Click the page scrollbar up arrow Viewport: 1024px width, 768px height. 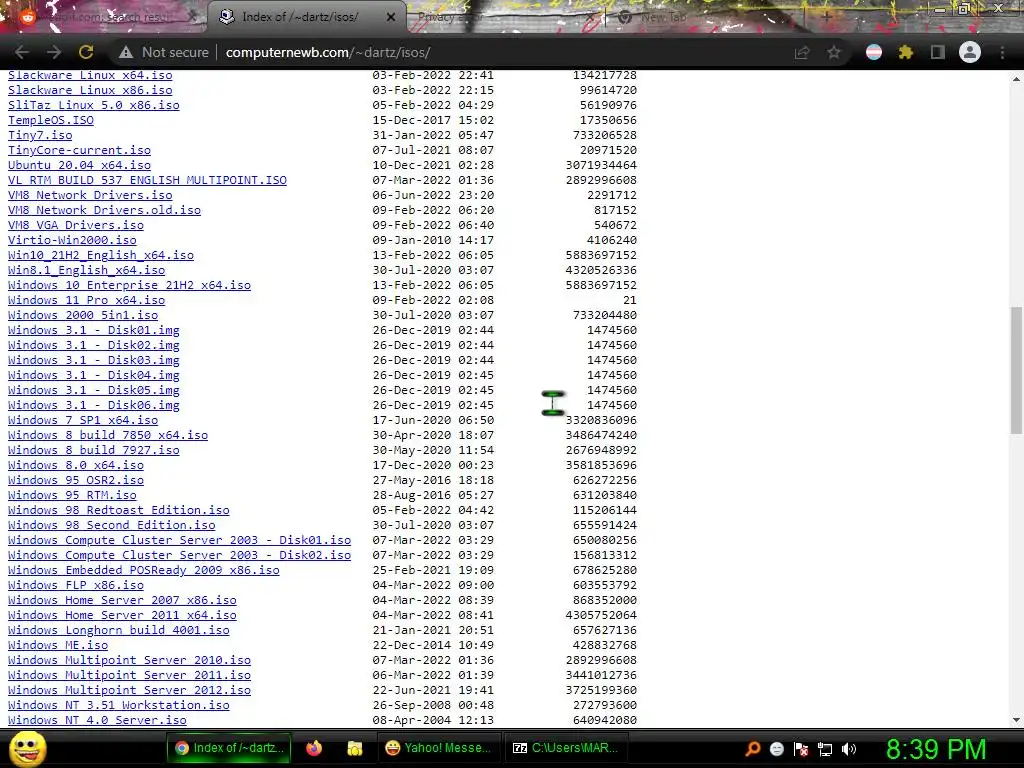pos(1016,78)
